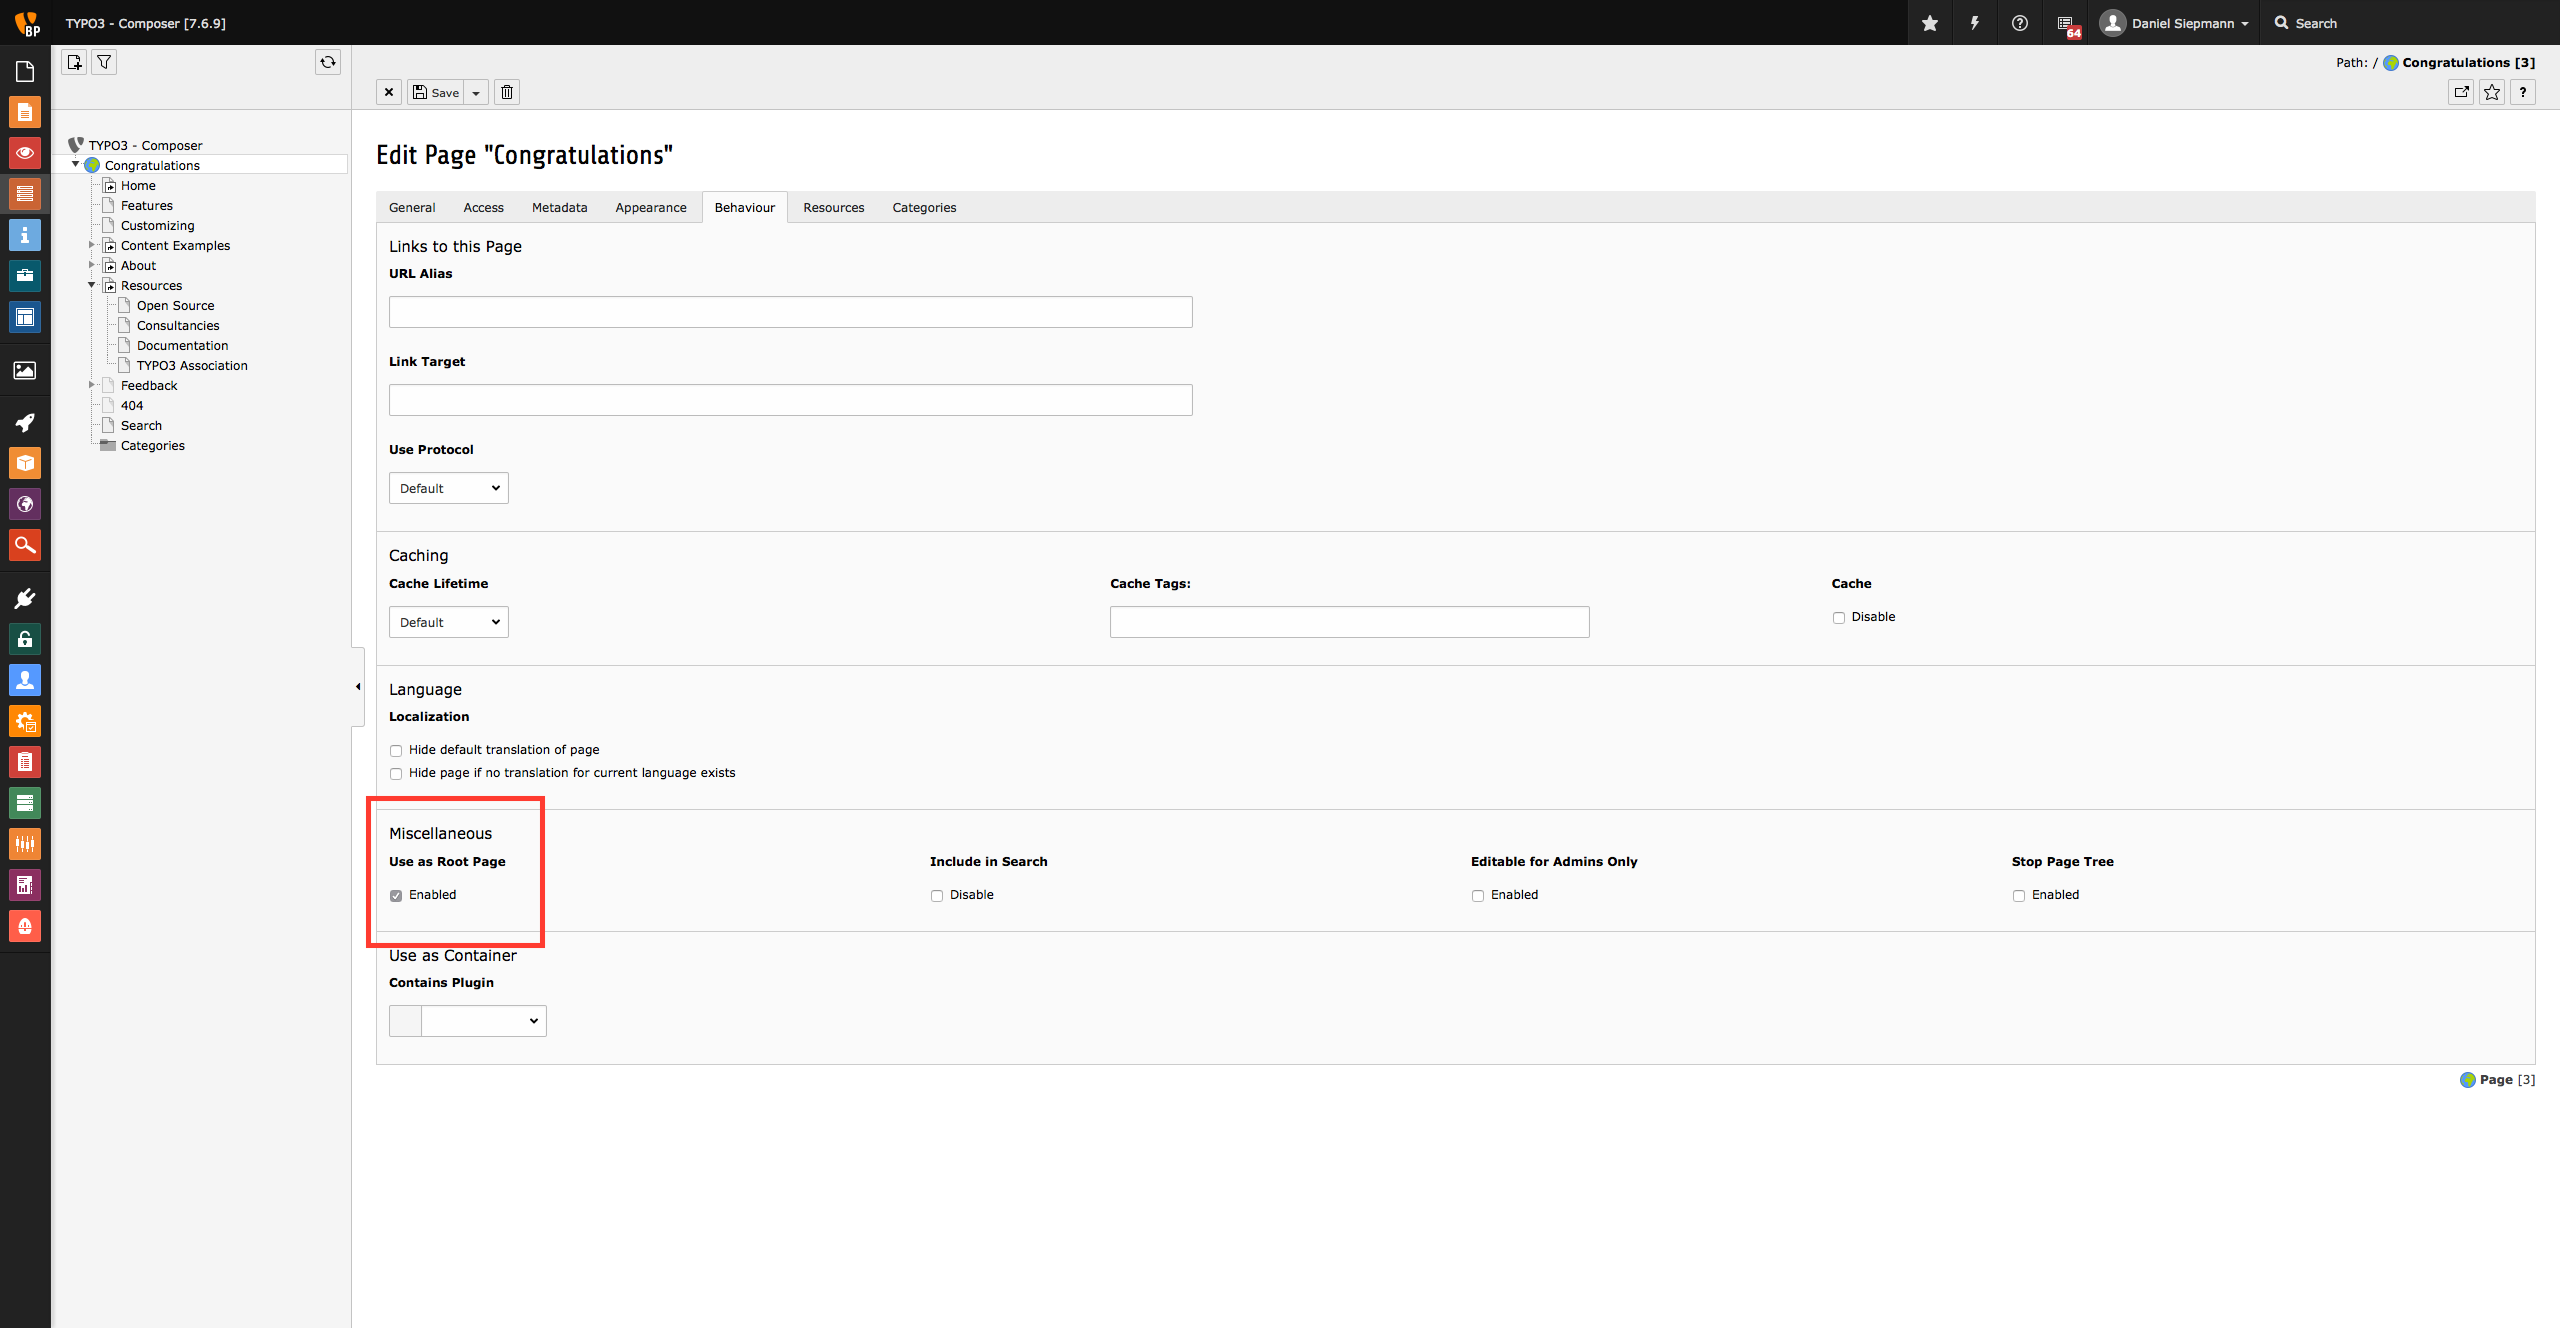Open the bookmarks star in top bar
This screenshot has height=1328, width=2560.
(1930, 23)
